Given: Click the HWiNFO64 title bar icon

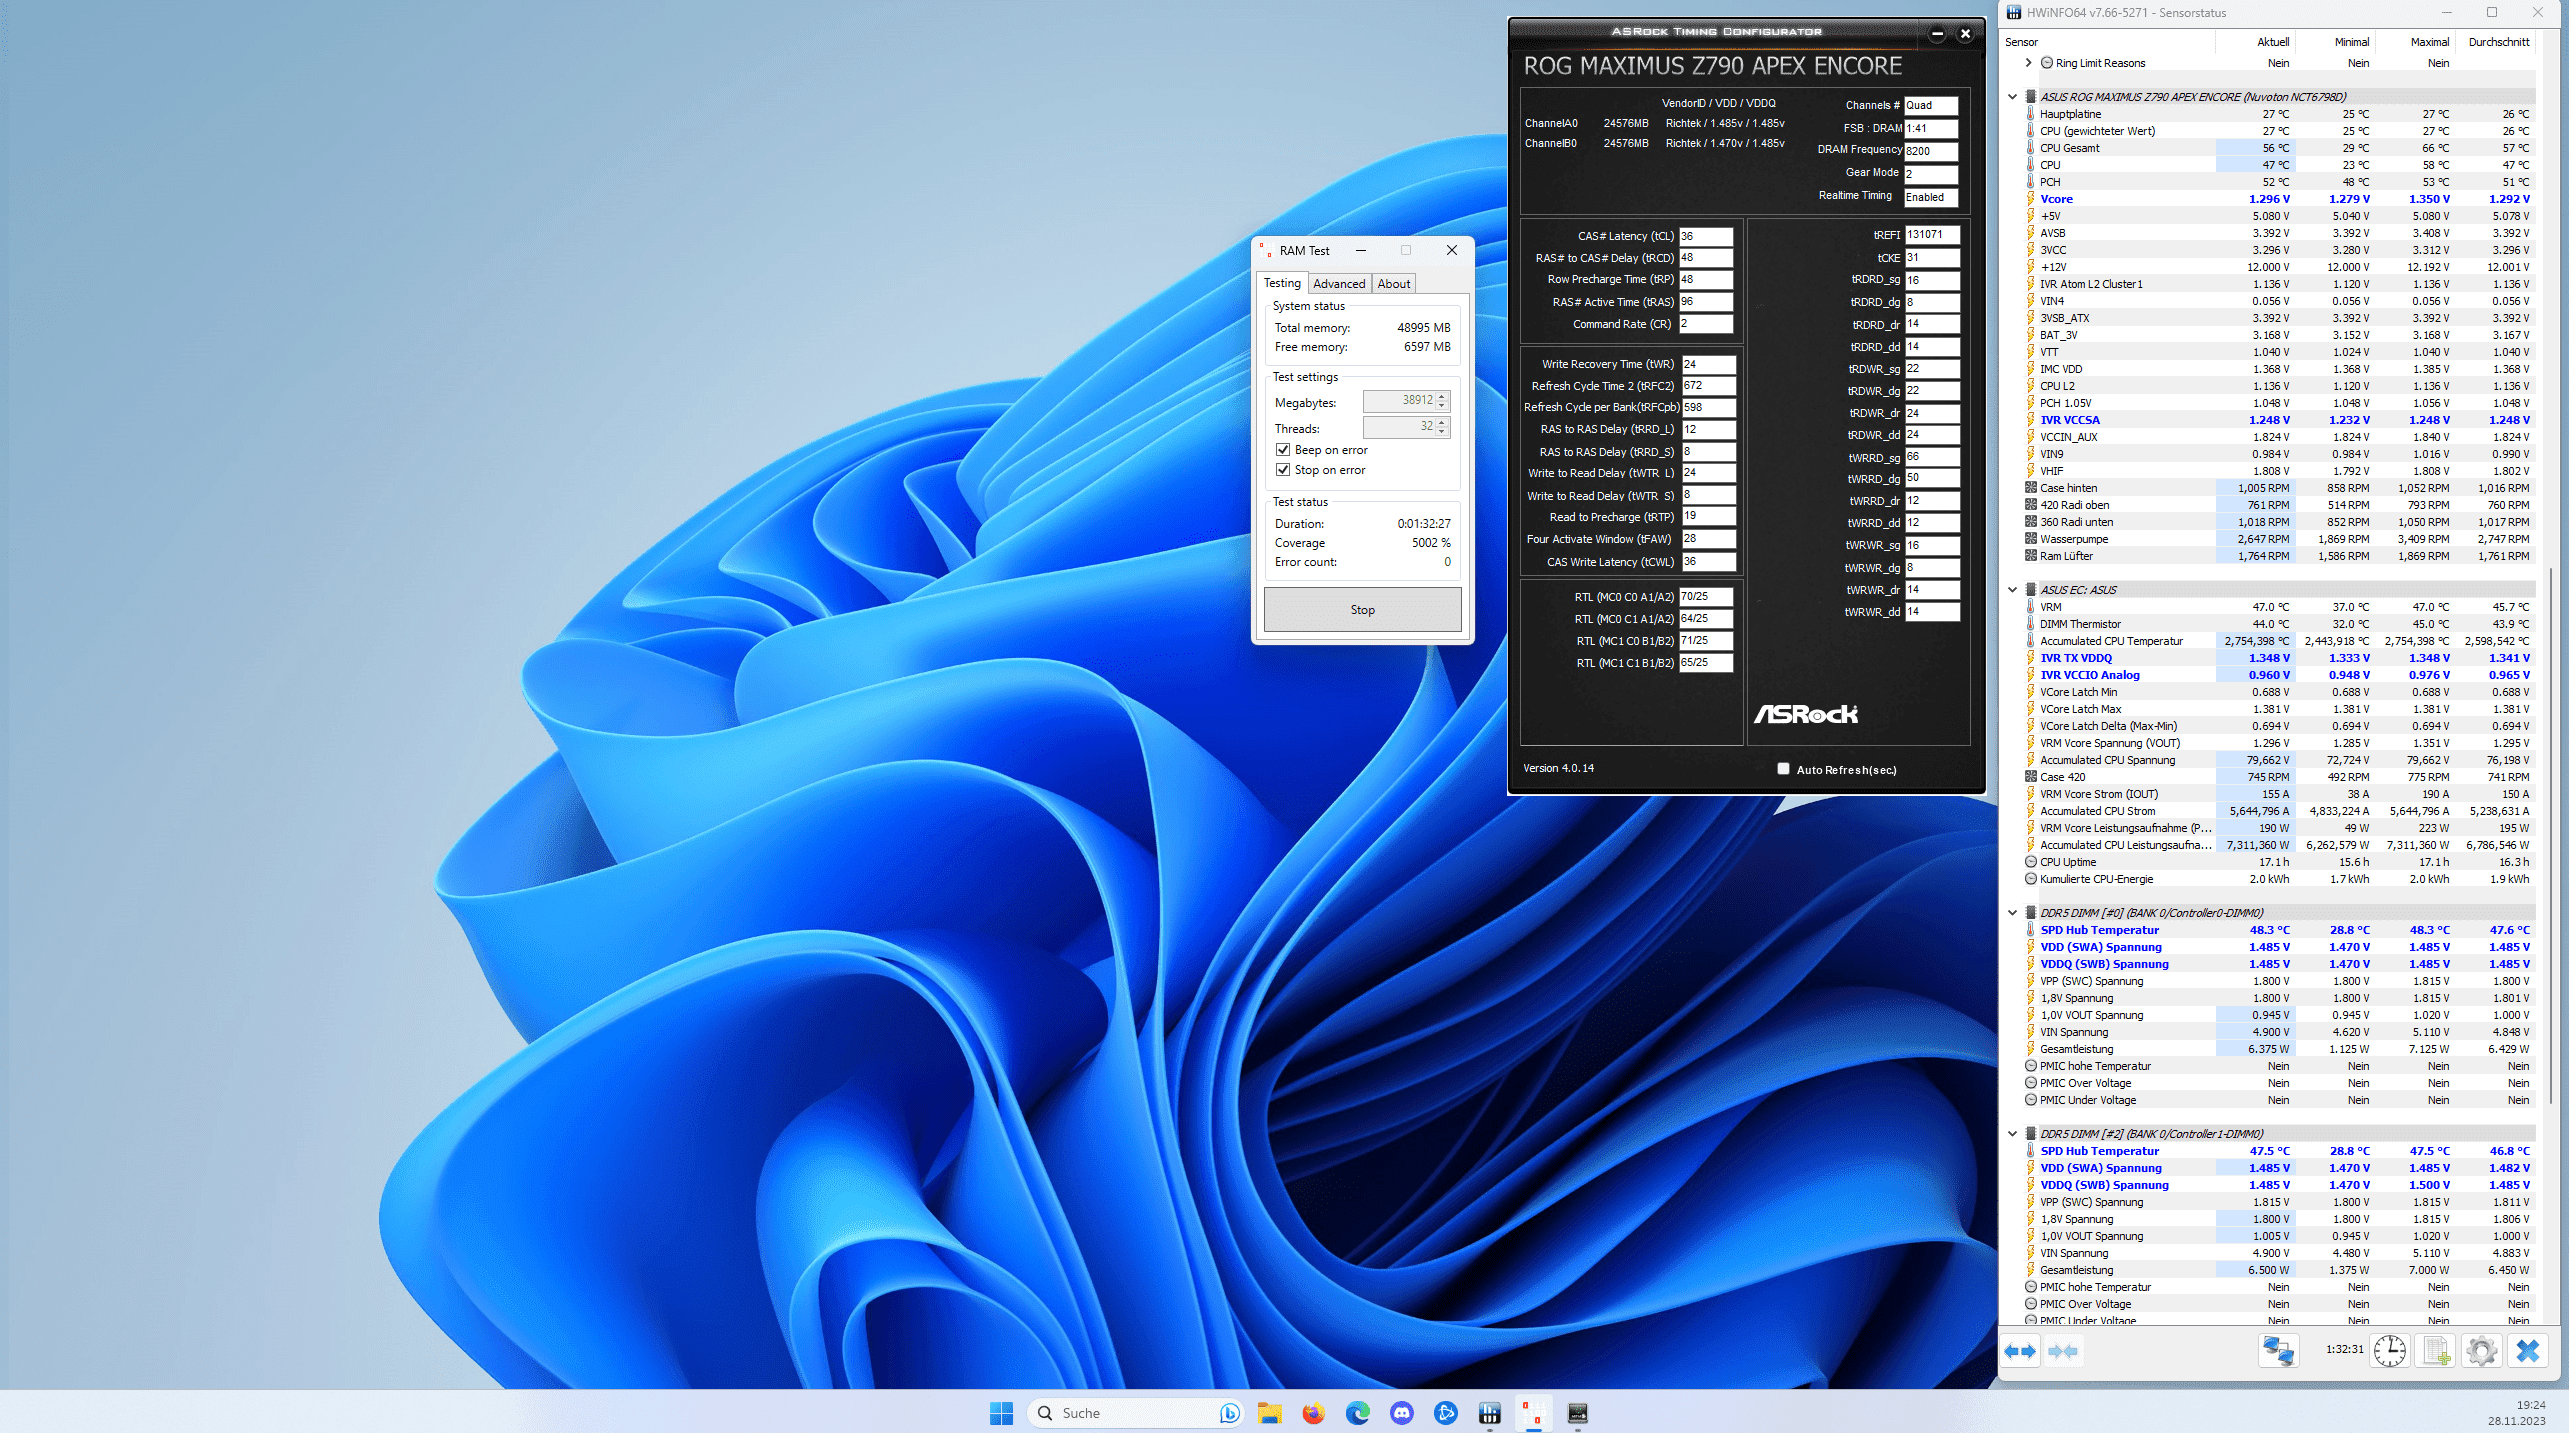Looking at the screenshot, I should 2013,13.
